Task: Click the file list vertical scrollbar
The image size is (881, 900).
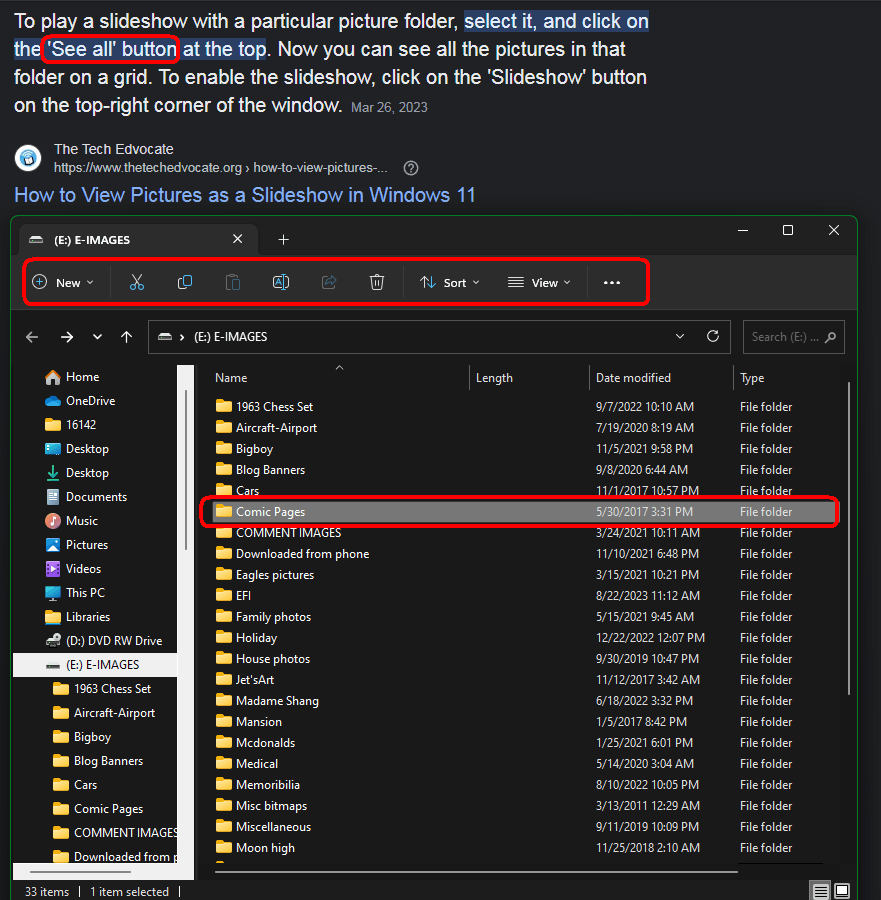Action: click(x=848, y=538)
